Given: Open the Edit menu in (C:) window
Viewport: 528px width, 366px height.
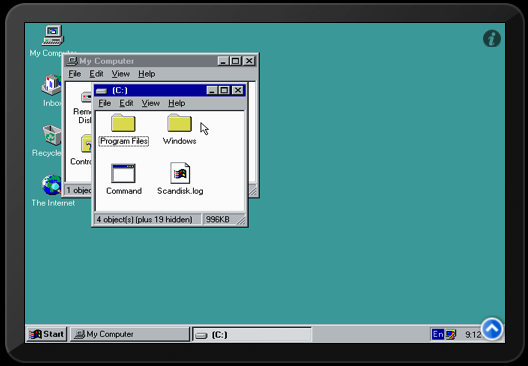Looking at the screenshot, I should 126,103.
